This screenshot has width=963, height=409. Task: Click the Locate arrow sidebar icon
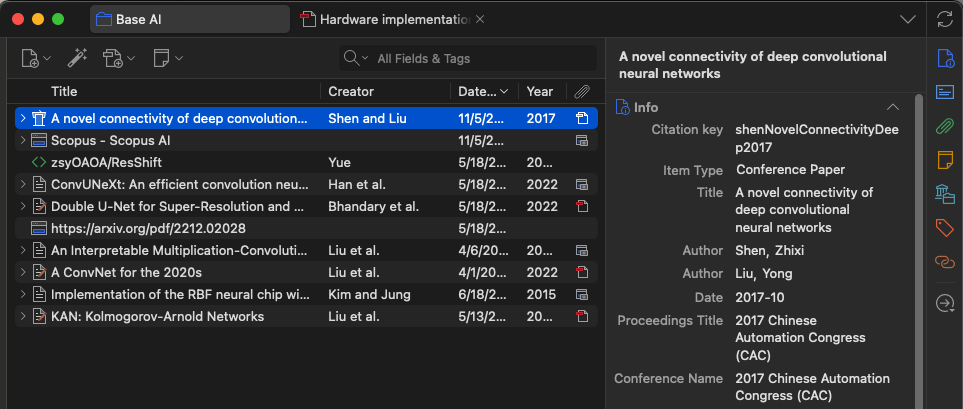coord(945,303)
